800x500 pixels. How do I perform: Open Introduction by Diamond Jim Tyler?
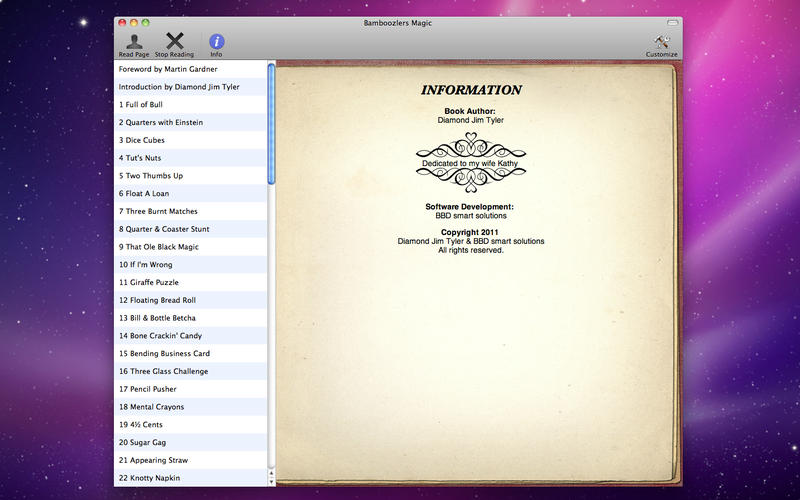point(179,87)
